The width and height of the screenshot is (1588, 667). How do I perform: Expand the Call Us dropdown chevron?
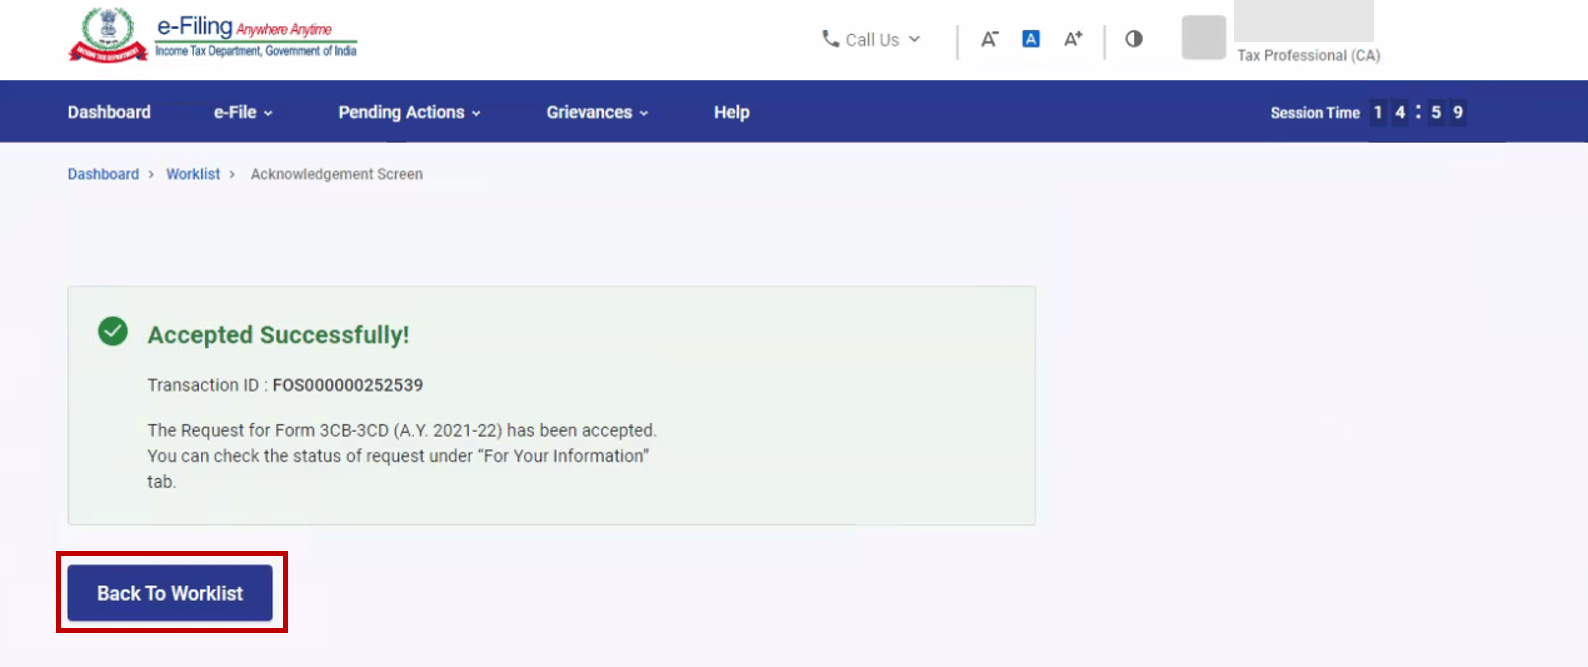[x=914, y=39]
